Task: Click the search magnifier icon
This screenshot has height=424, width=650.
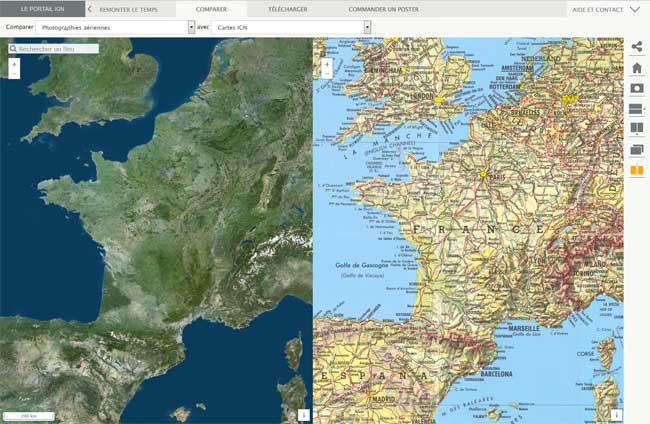Action: [x=13, y=49]
